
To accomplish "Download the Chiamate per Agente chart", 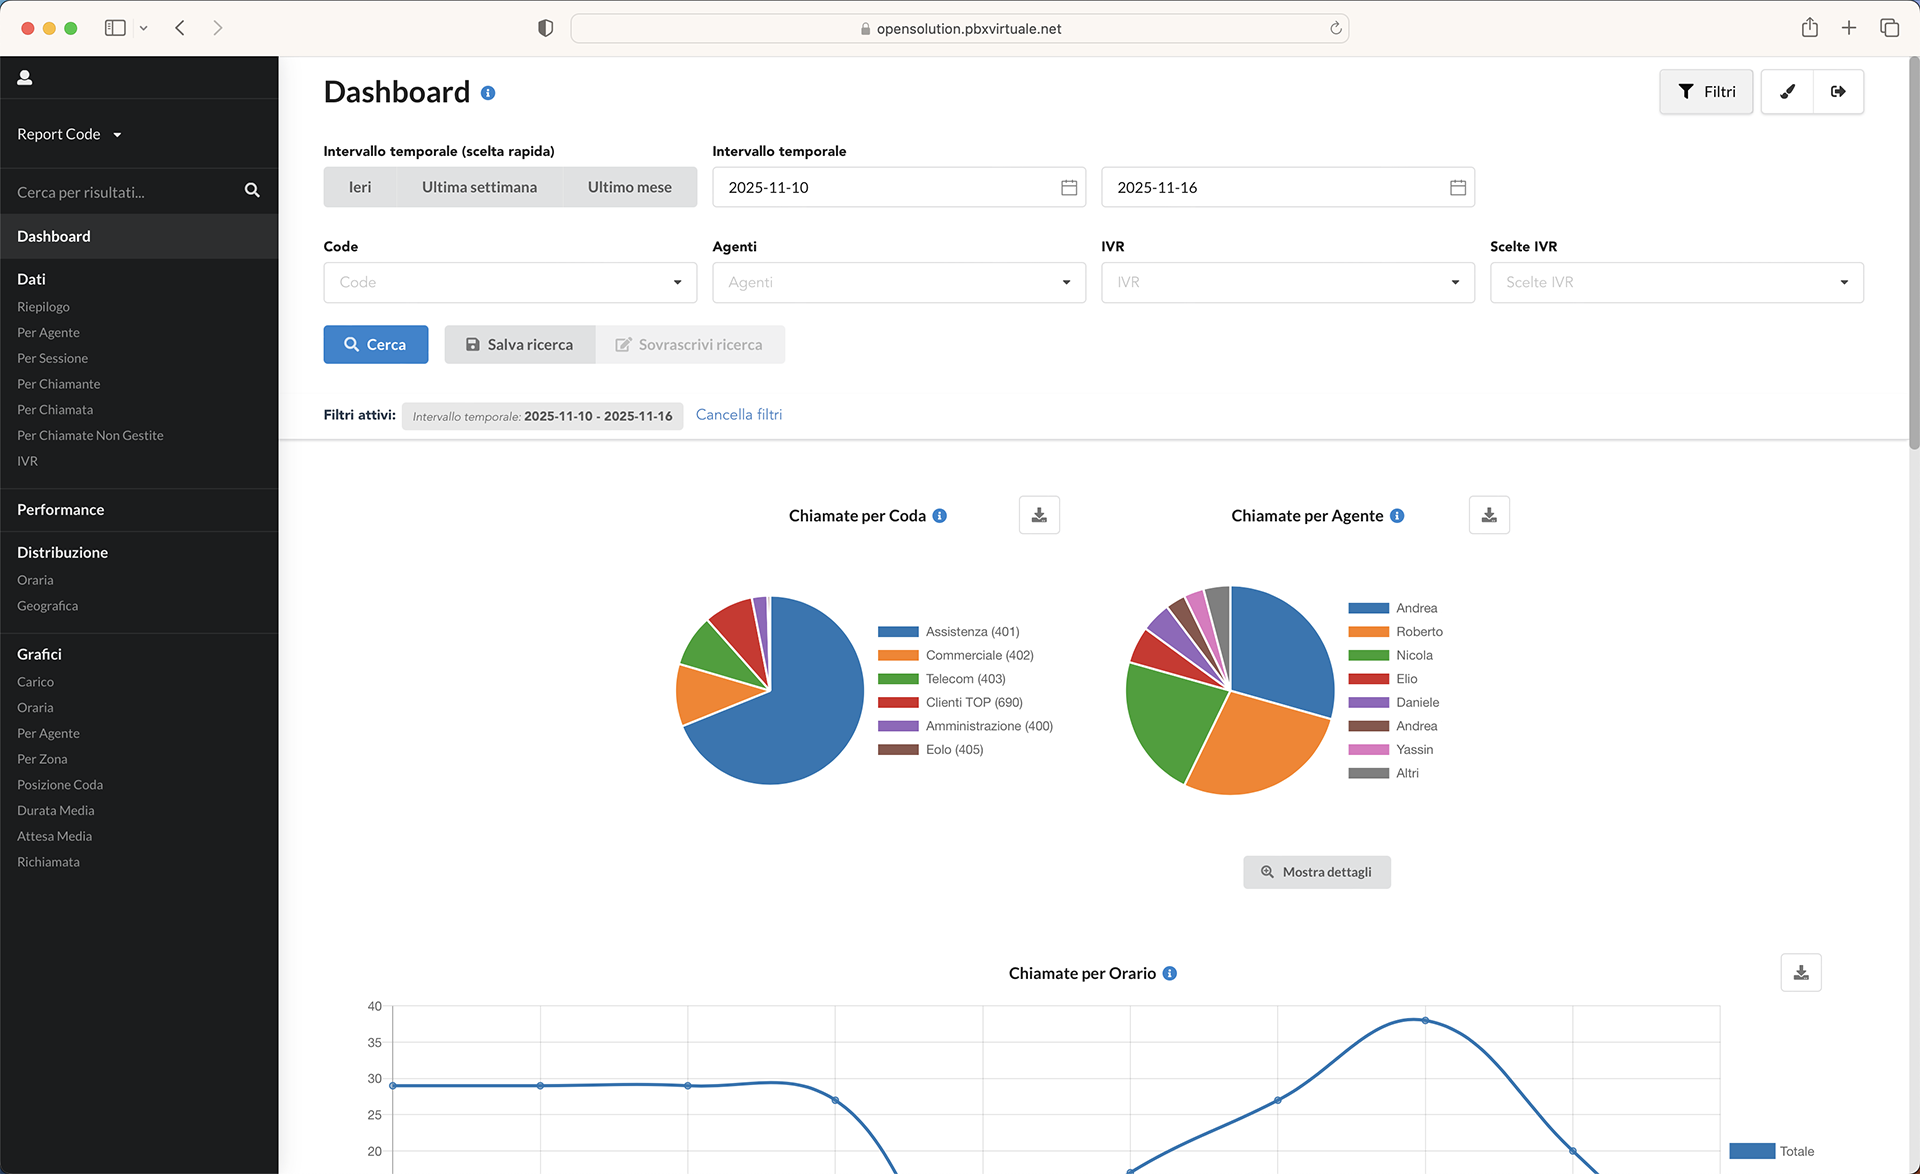I will (x=1489, y=515).
